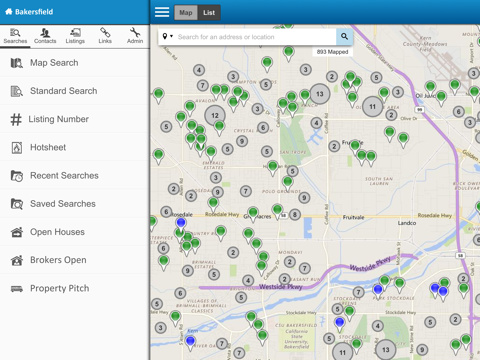Click the cluster marker labeled 12
The height and width of the screenshot is (360, 480).
215,115
